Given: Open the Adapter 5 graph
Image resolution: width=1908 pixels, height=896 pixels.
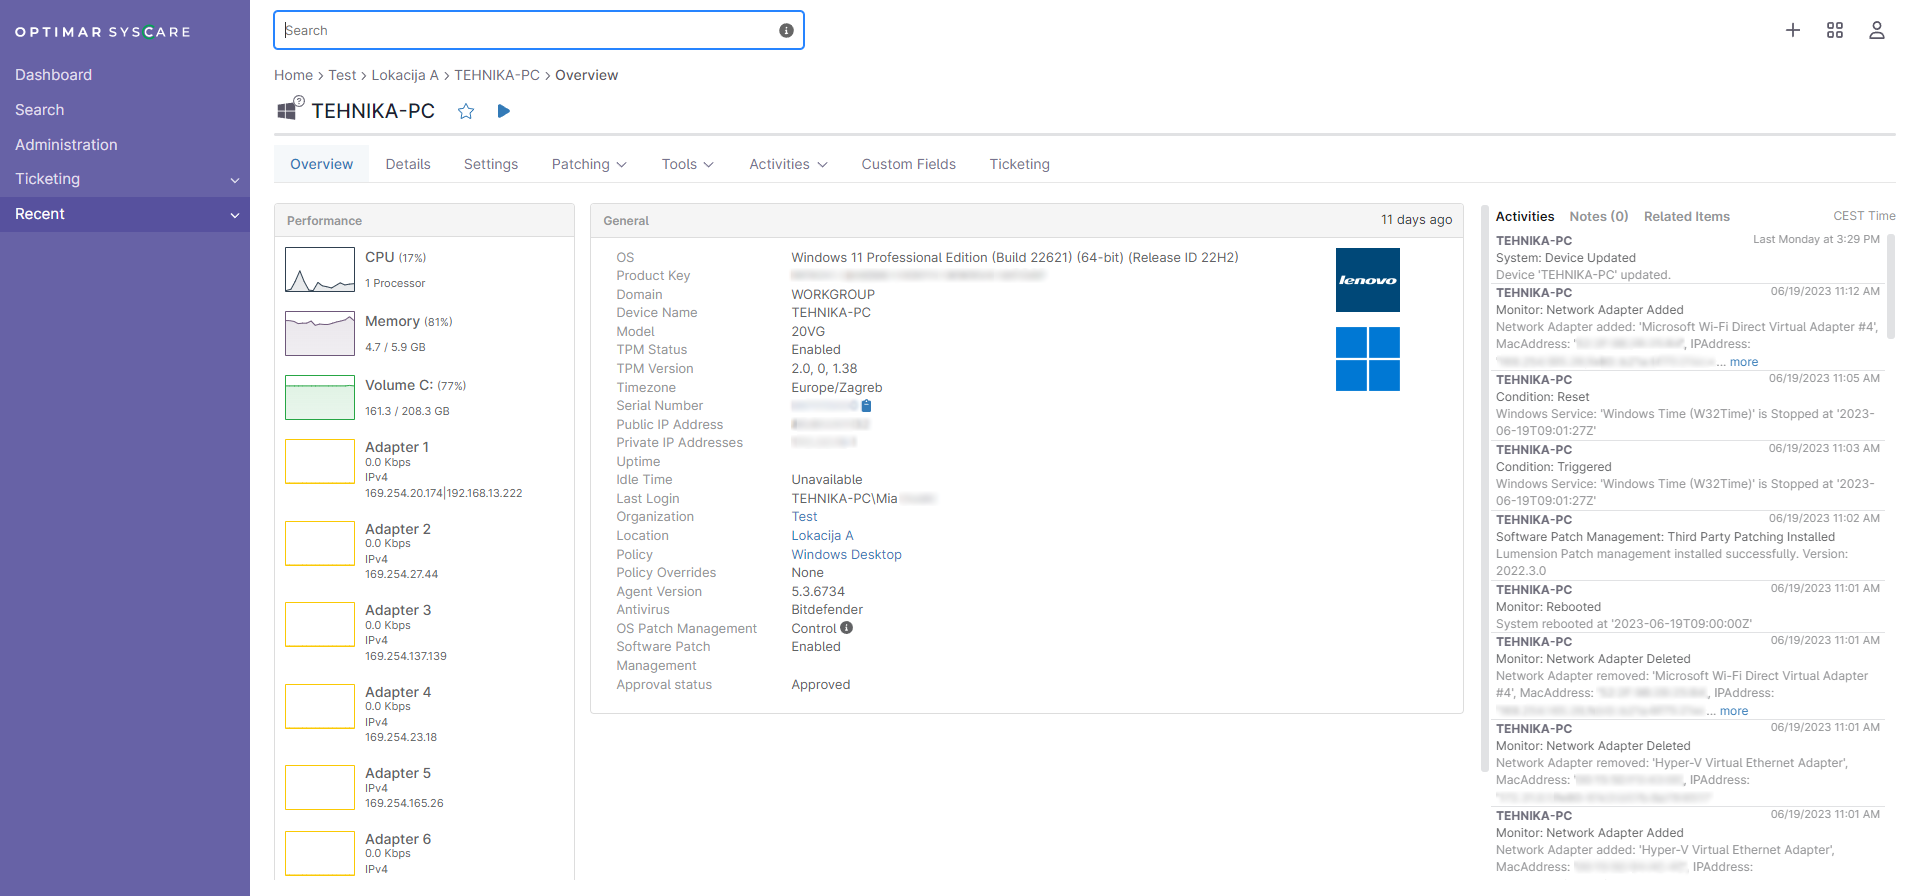Looking at the screenshot, I should 320,787.
